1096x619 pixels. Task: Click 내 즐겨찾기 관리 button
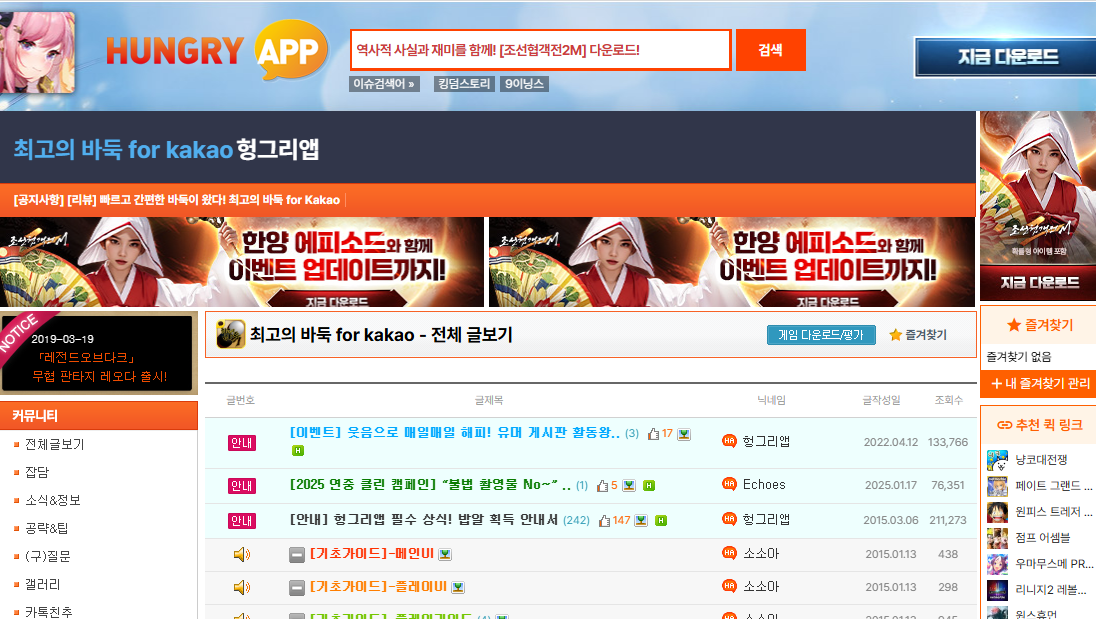coord(1040,383)
